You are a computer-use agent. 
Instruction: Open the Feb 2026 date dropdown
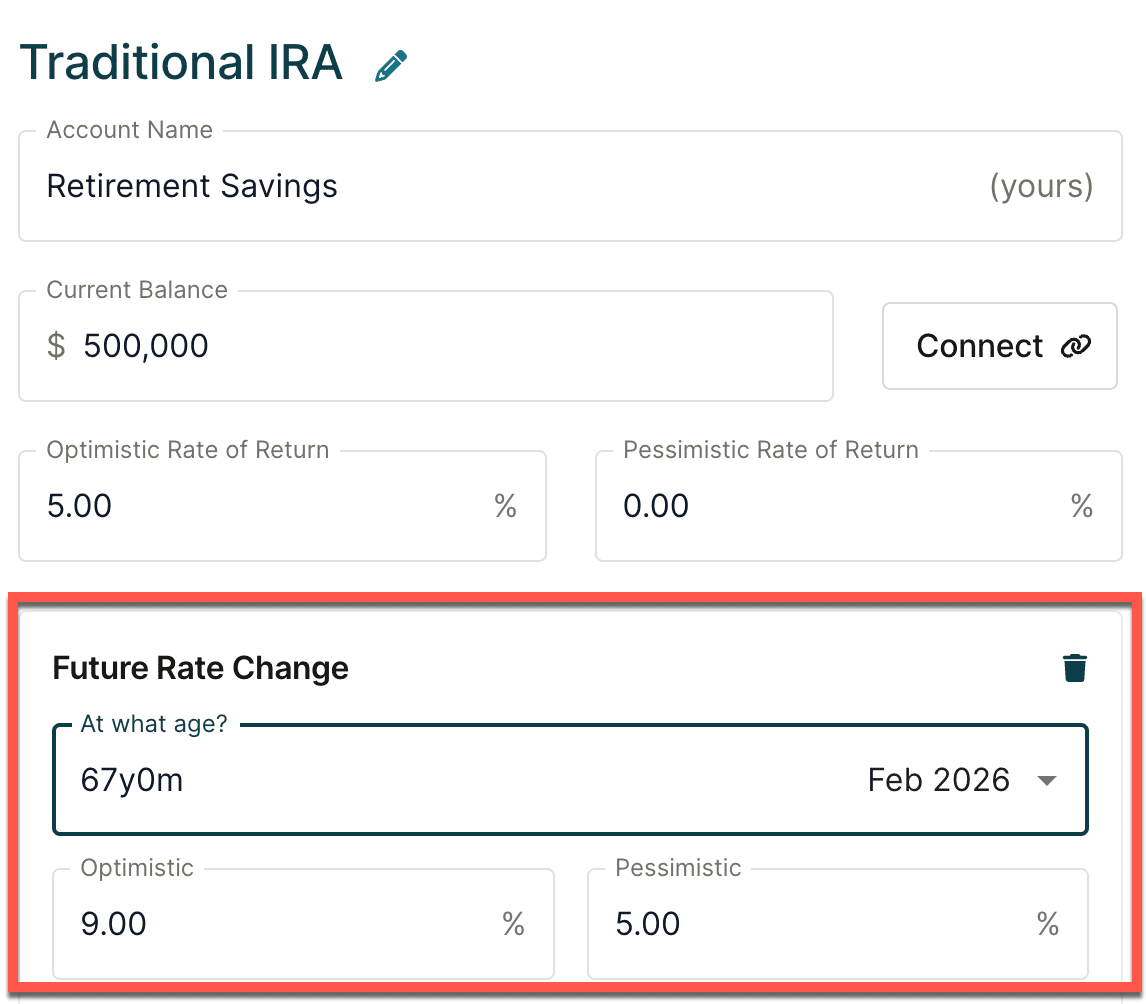click(938, 780)
